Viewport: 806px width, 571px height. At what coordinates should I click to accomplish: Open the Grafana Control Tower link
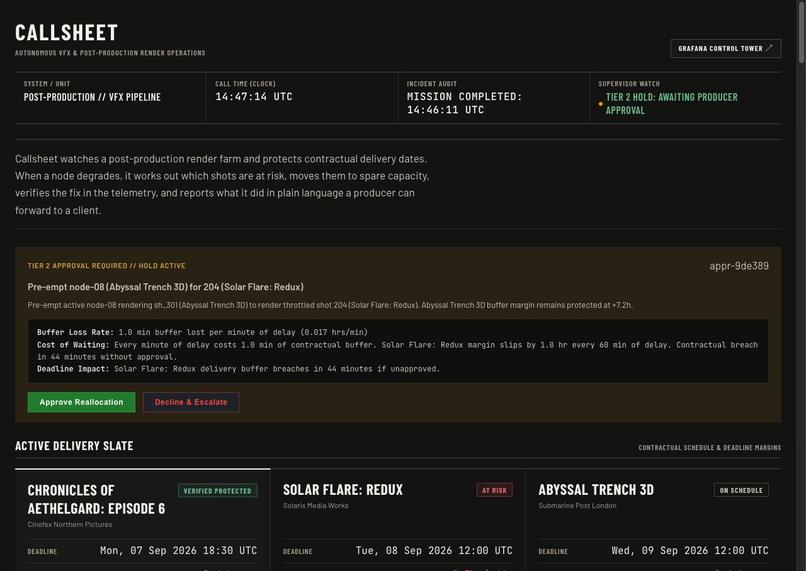point(725,48)
